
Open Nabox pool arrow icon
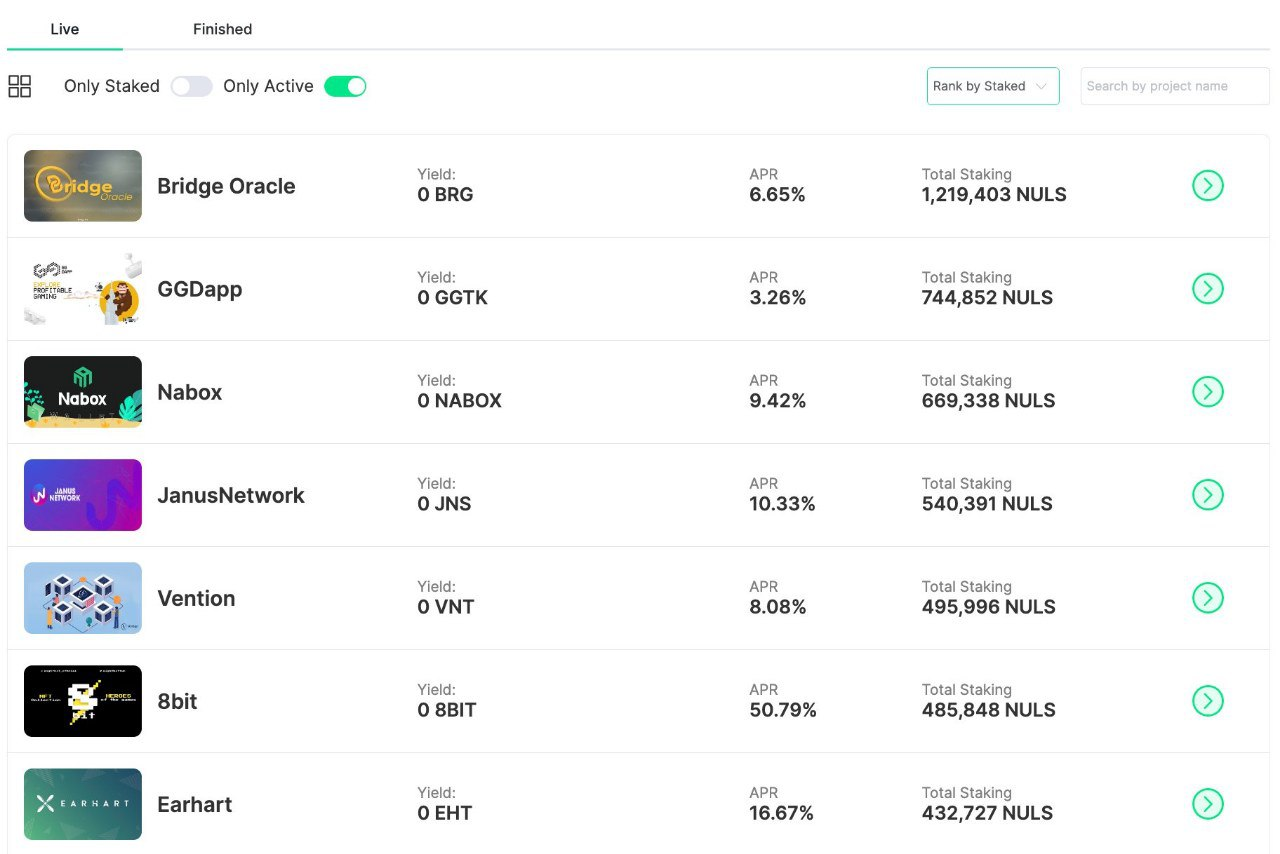point(1208,392)
